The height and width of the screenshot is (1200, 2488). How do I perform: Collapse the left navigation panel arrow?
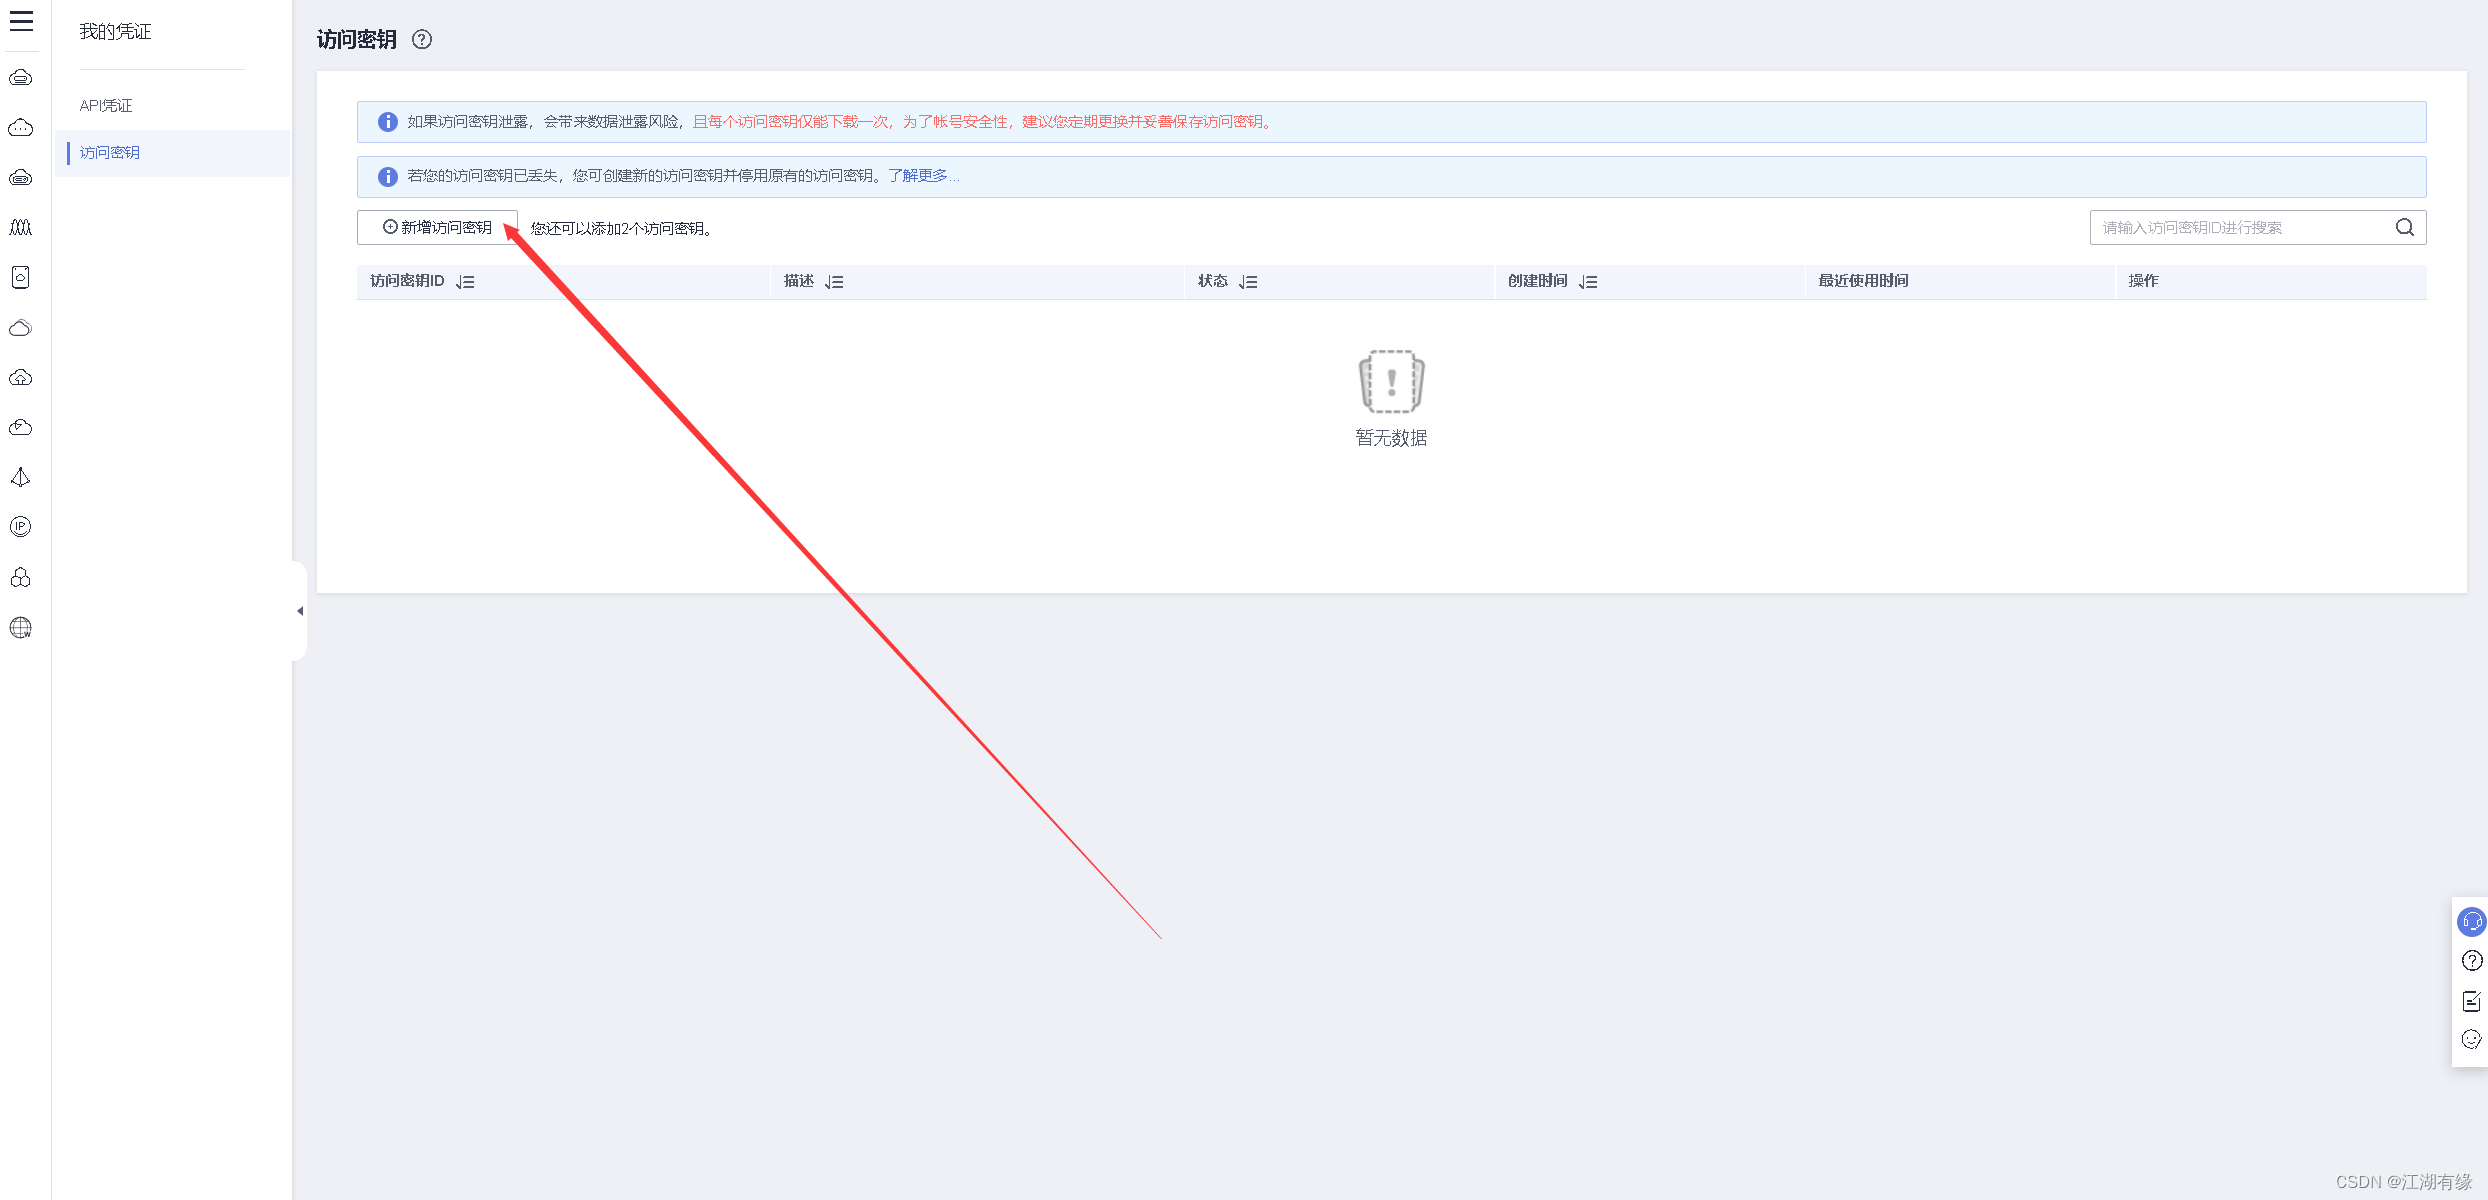300,611
